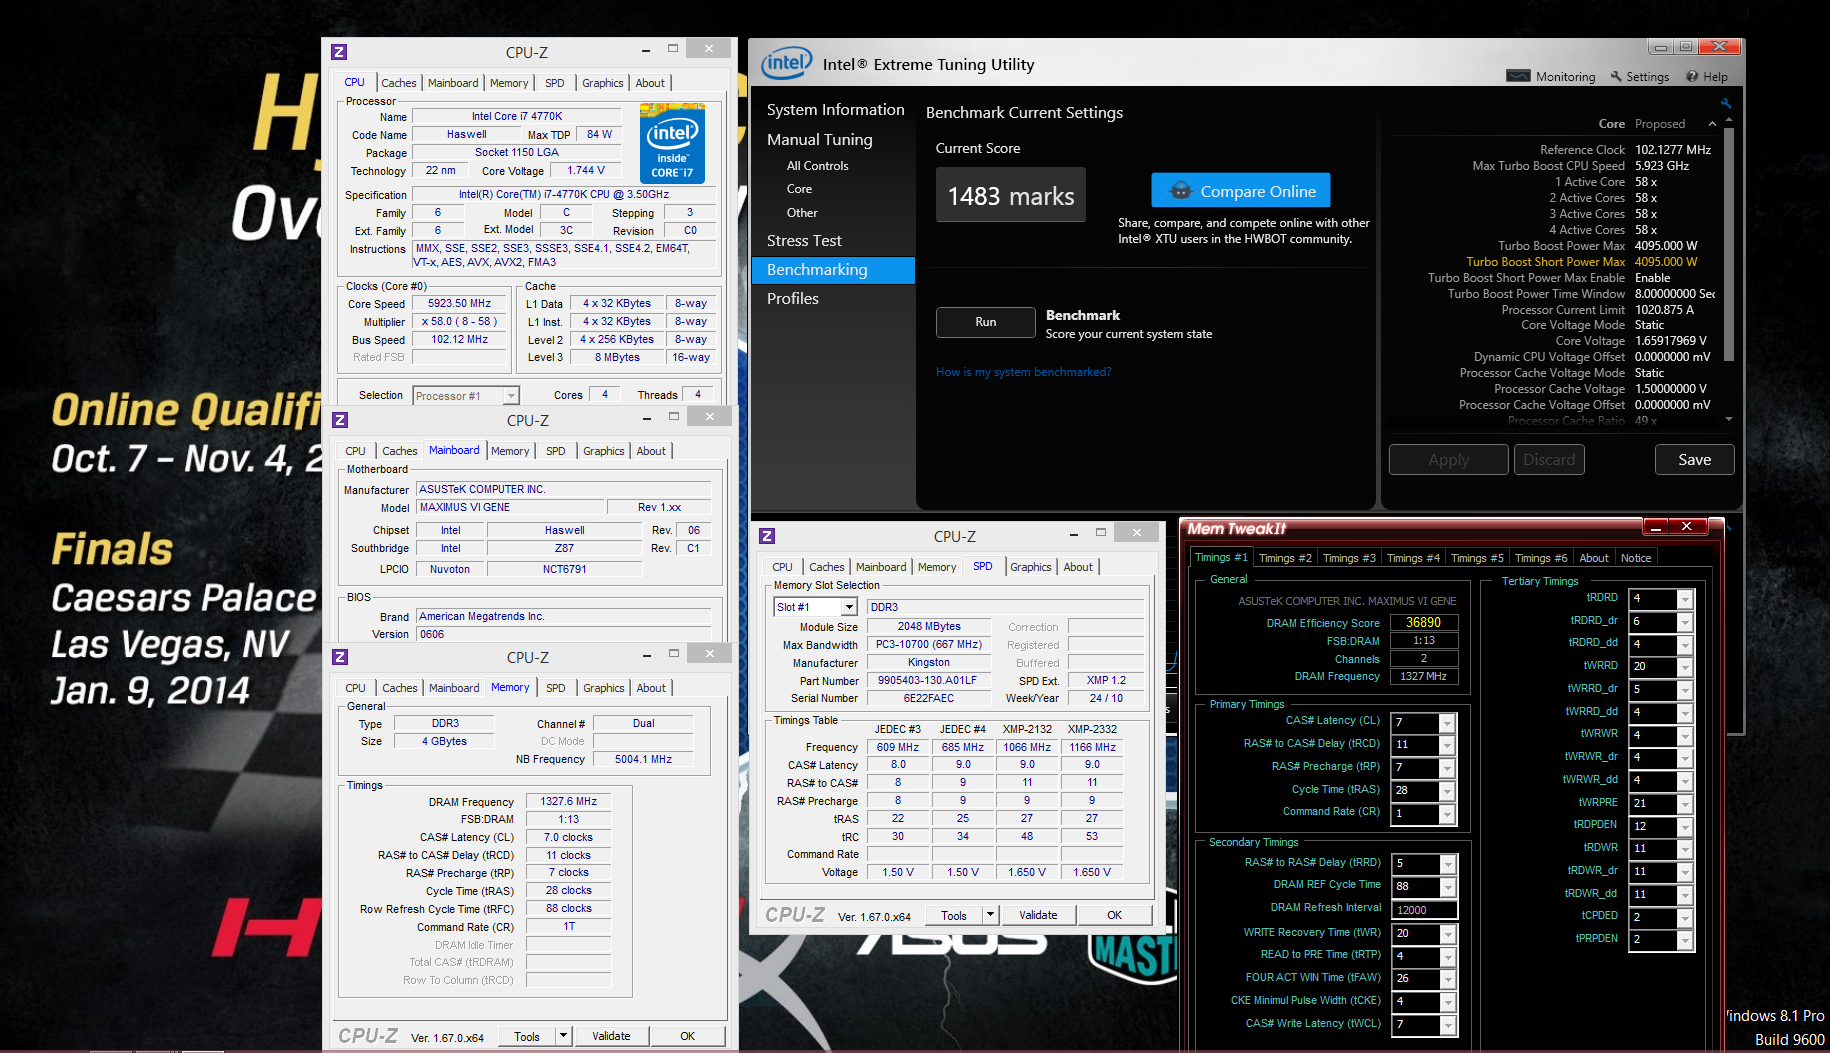Click Reference Clock value 102.1277 MHz
The width and height of the screenshot is (1830, 1053).
tap(1673, 150)
